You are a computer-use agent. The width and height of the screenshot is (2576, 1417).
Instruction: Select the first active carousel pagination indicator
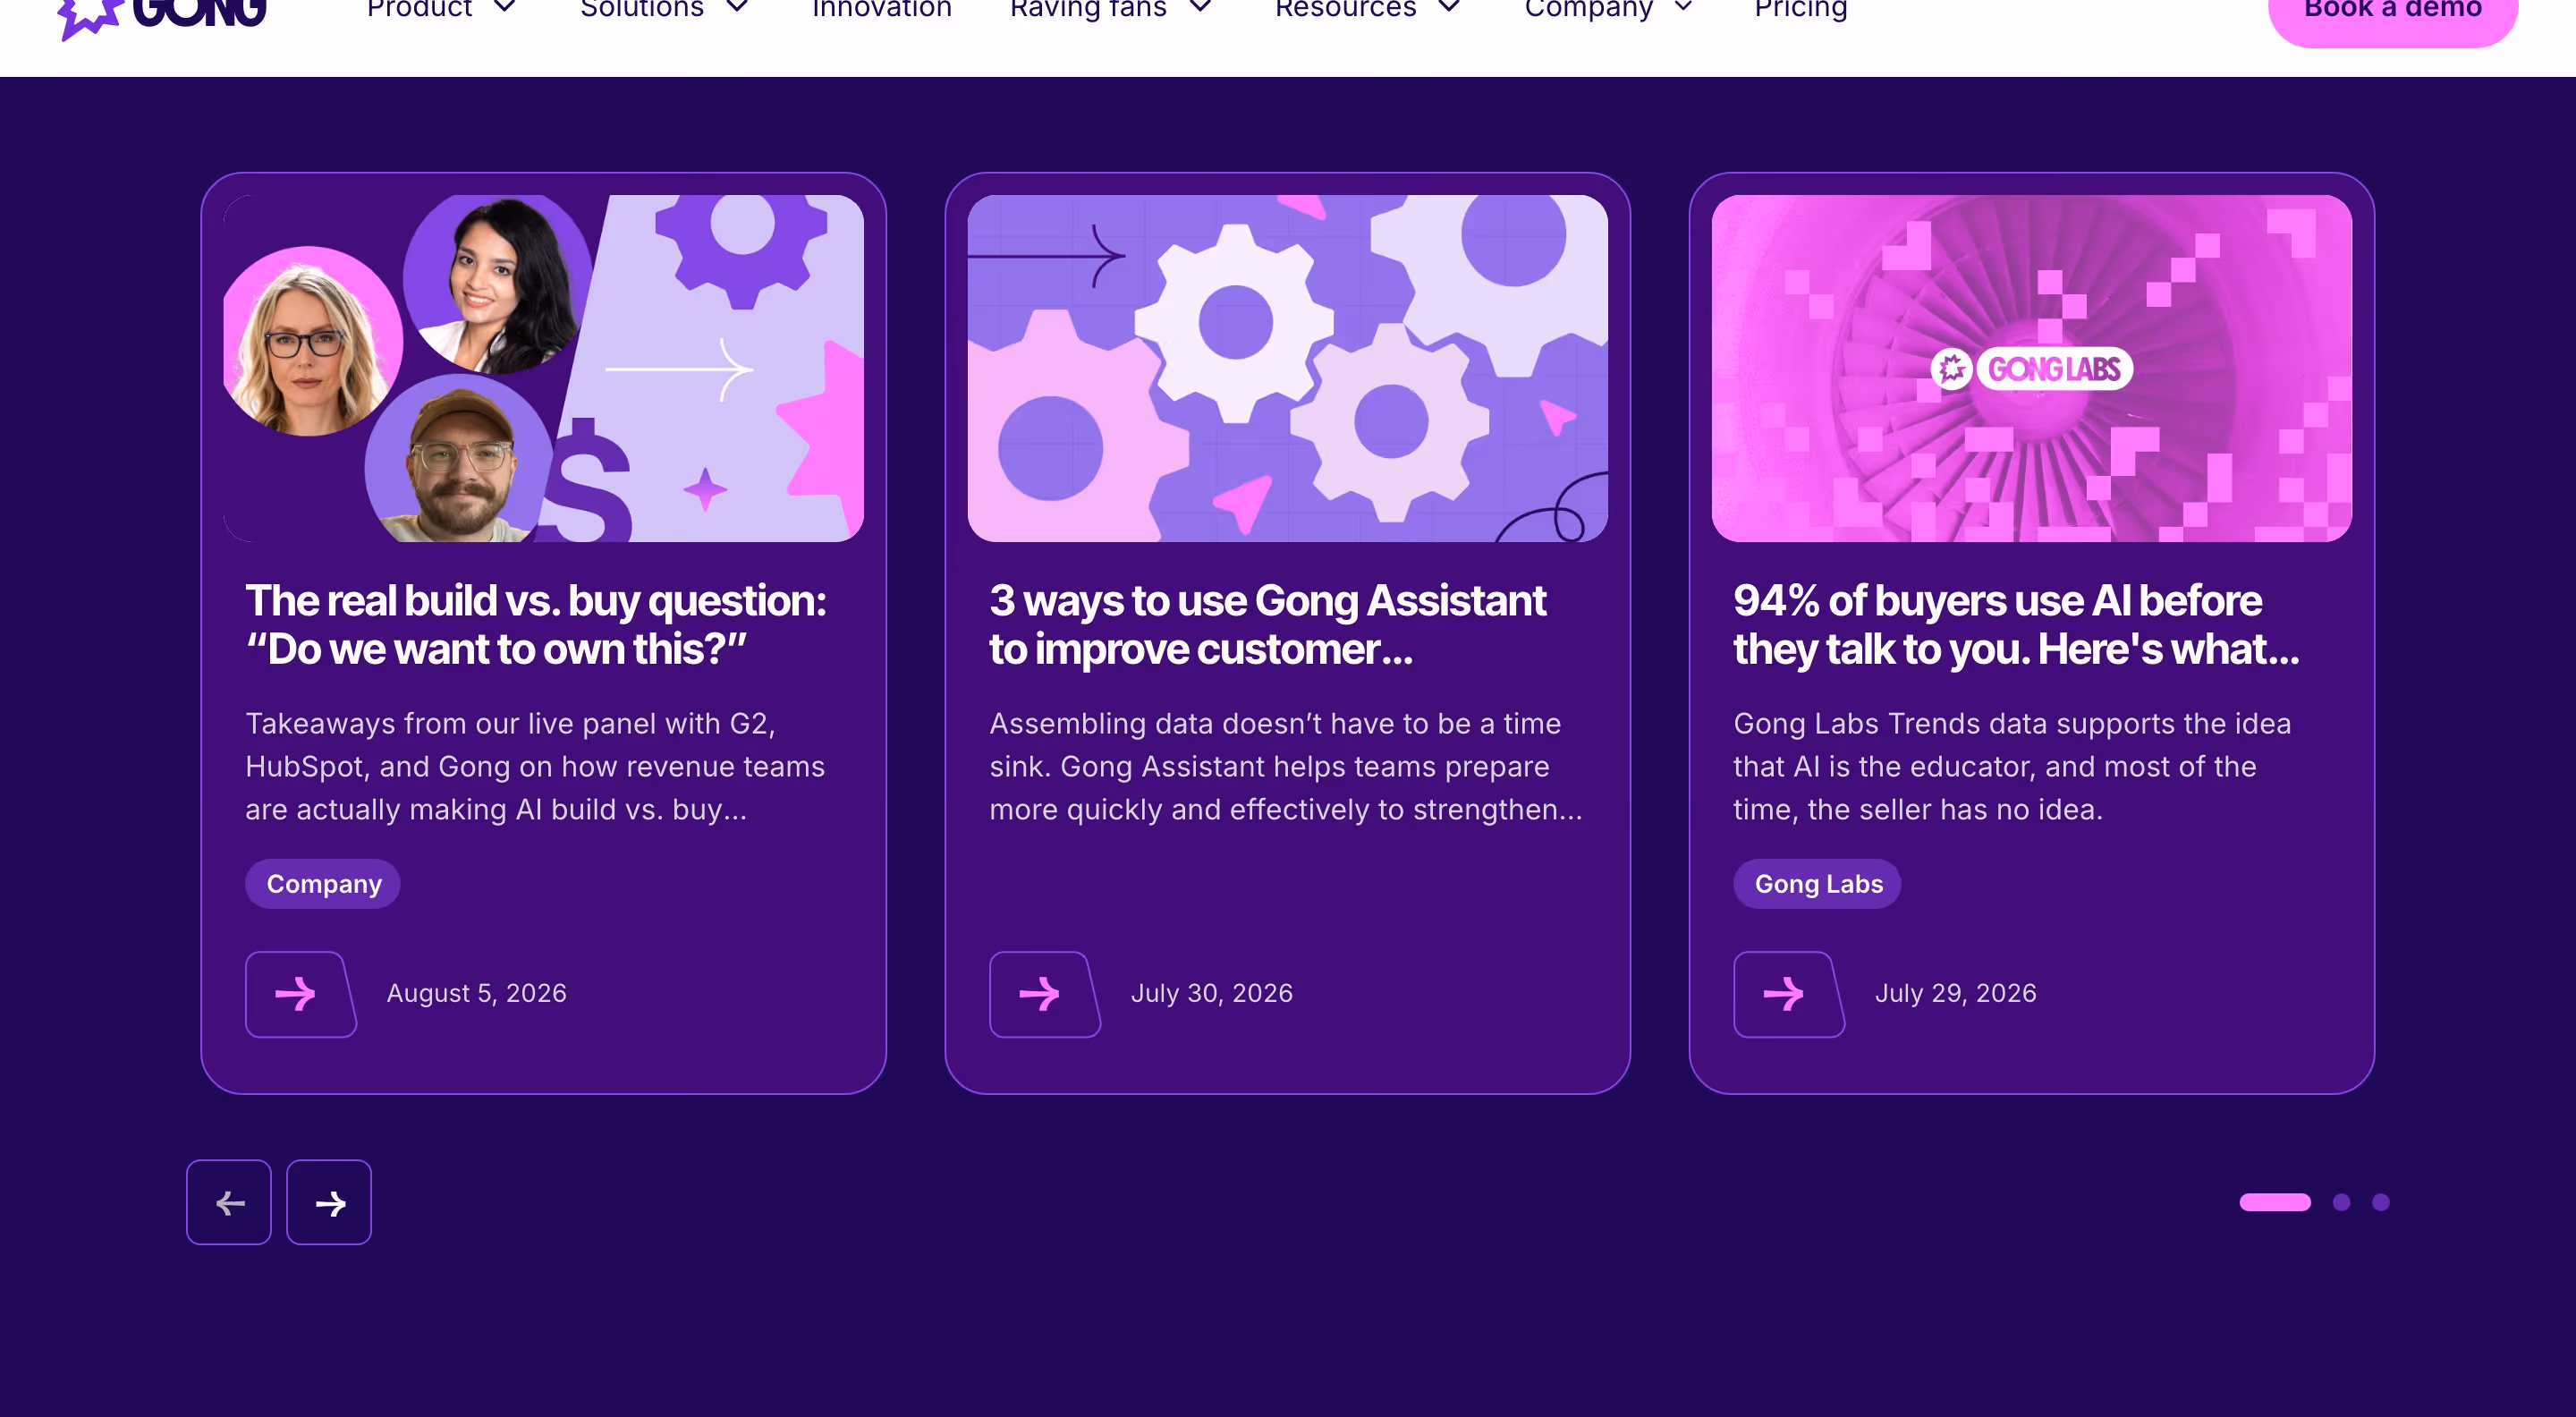coord(2275,1202)
